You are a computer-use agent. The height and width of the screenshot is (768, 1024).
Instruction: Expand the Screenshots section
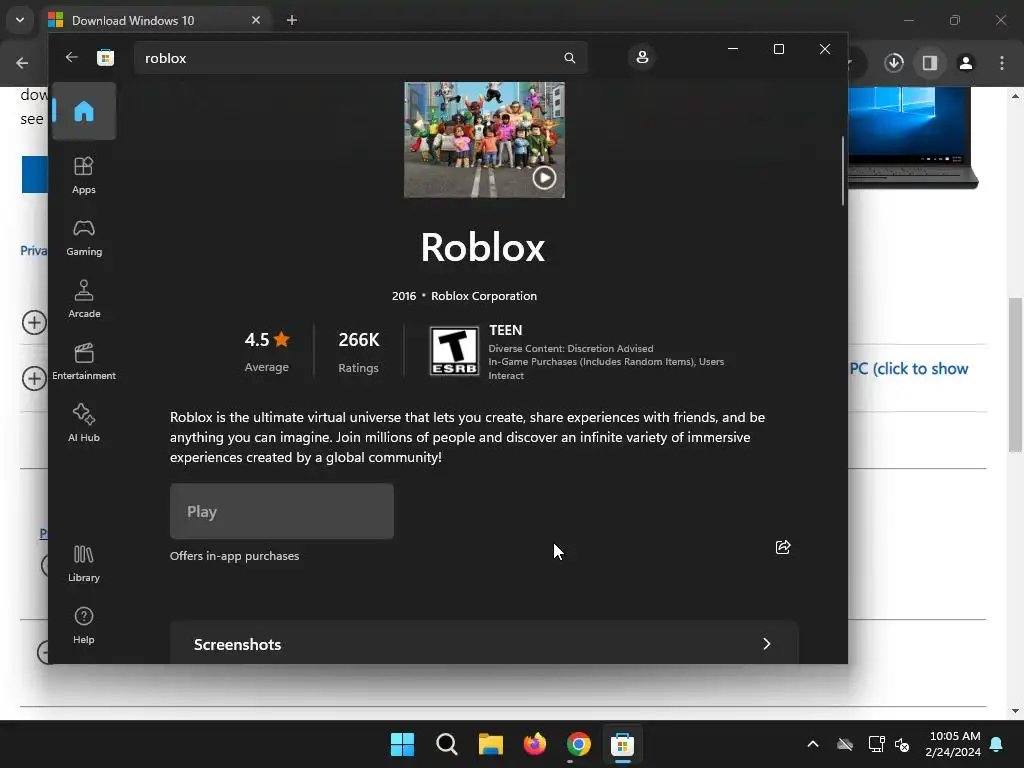[x=484, y=644]
